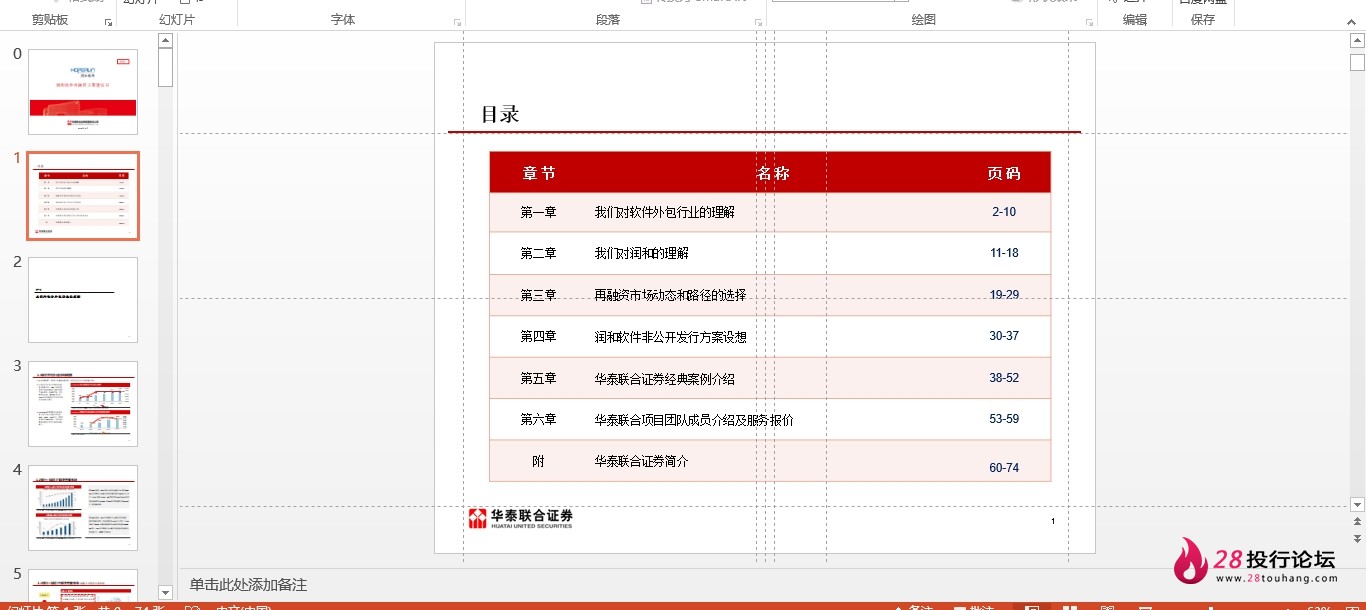The width and height of the screenshot is (1366, 610).
Task: Click the text 我们对润和的理解
Action: [x=641, y=253]
